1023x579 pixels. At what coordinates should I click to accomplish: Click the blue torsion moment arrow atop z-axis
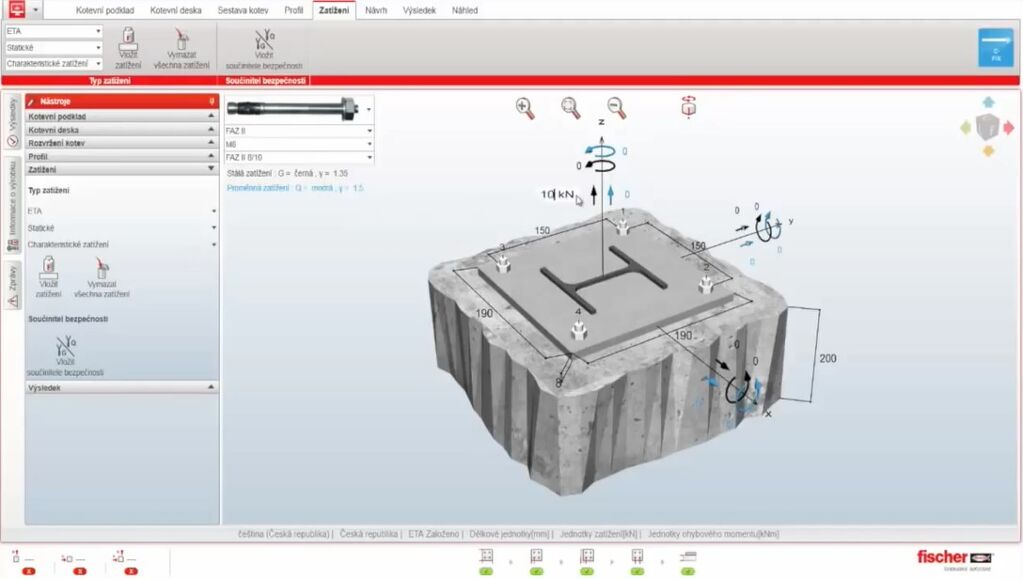pos(601,151)
